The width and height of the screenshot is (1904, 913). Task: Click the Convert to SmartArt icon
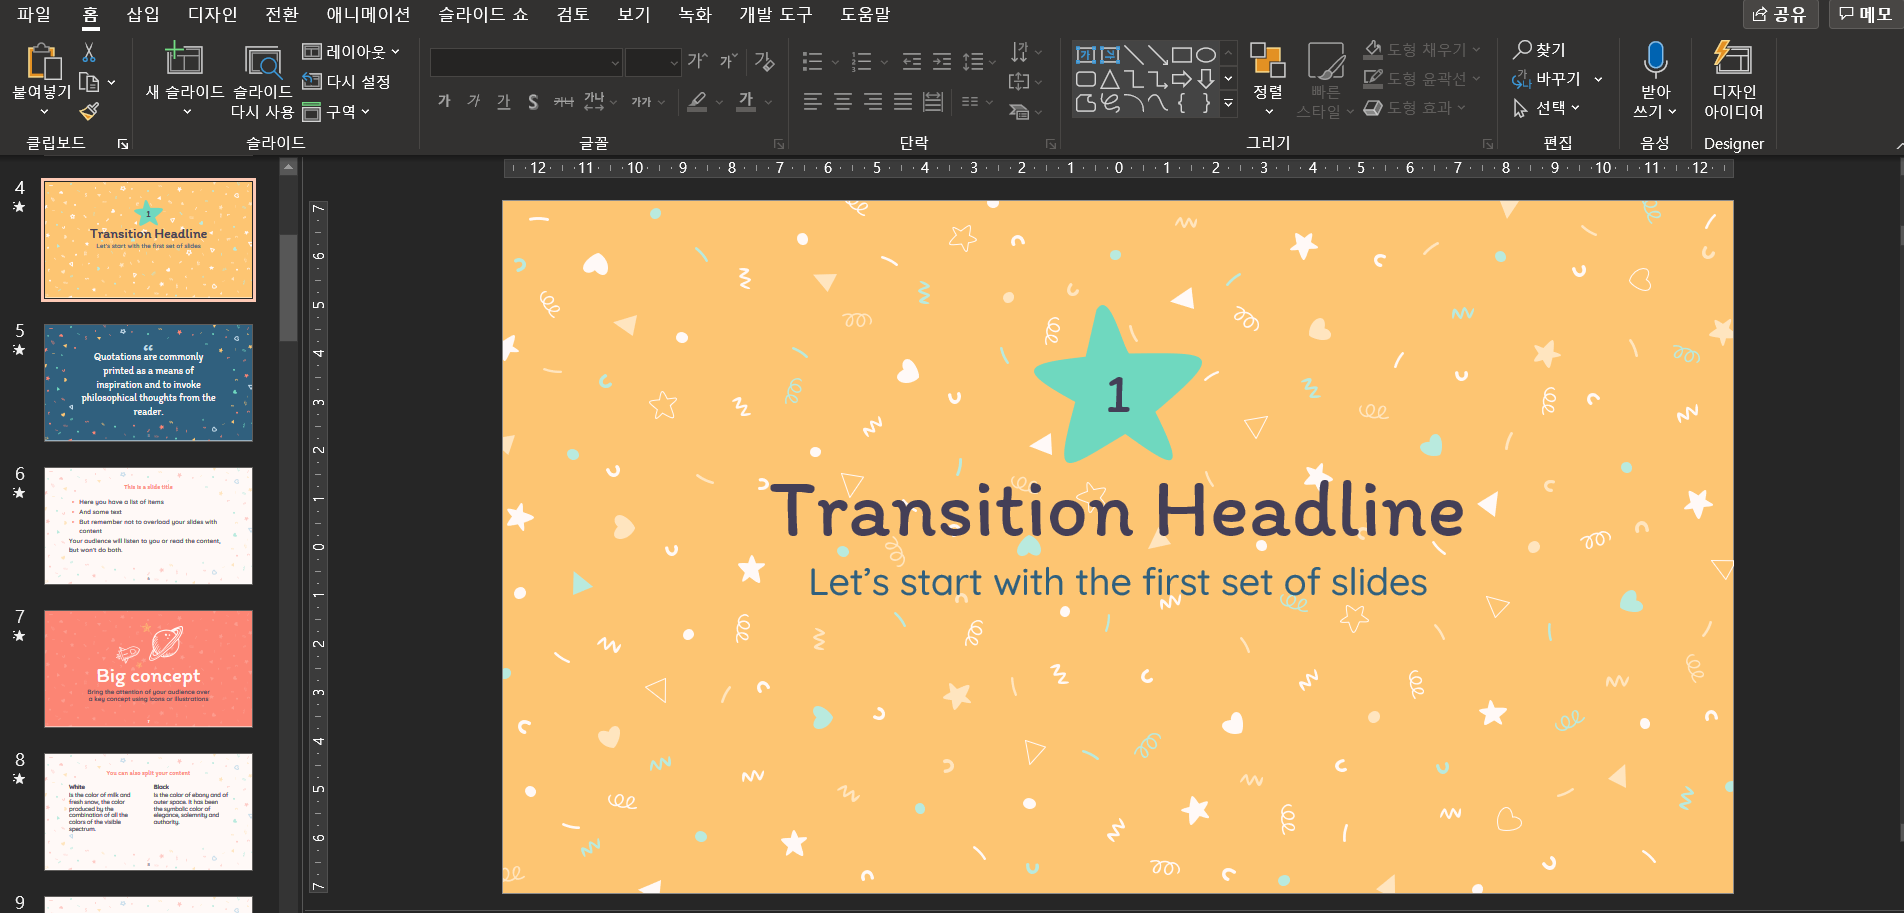coord(1019,111)
